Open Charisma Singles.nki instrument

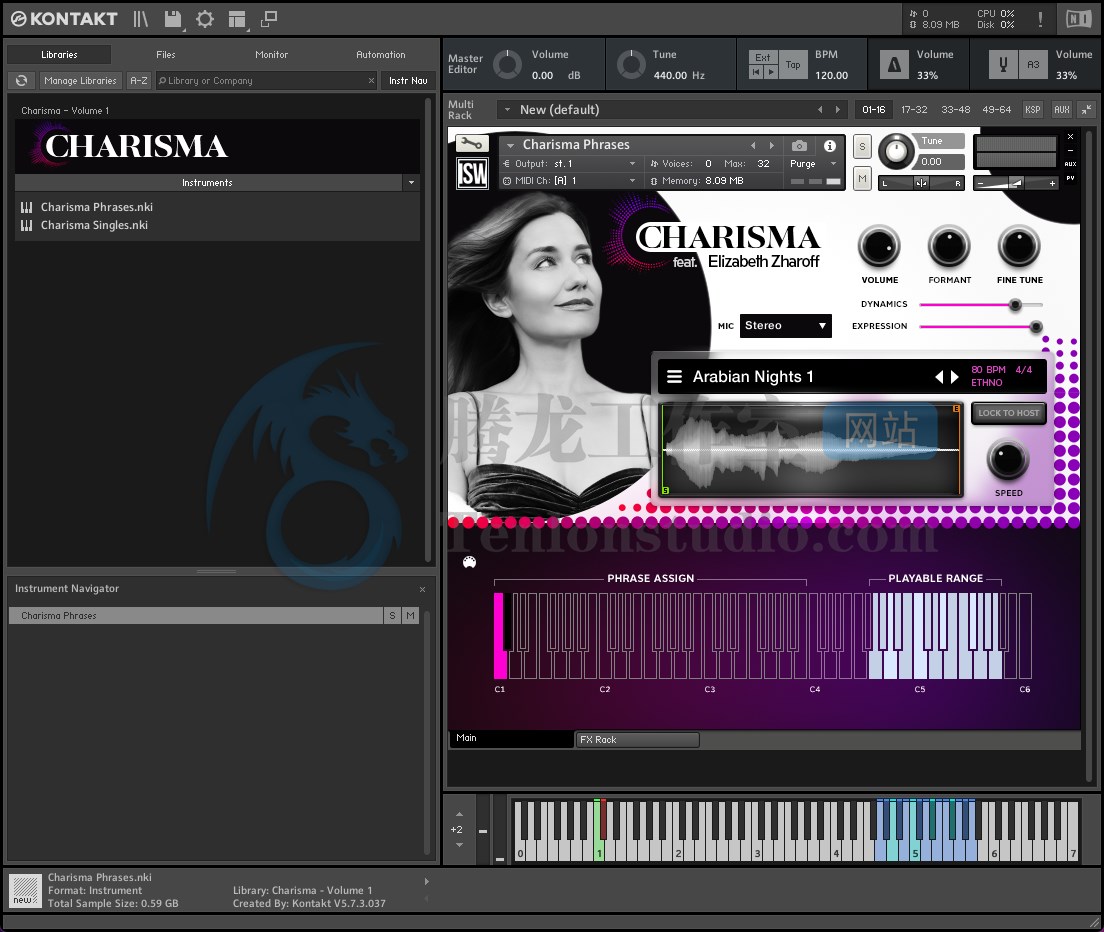click(94, 225)
